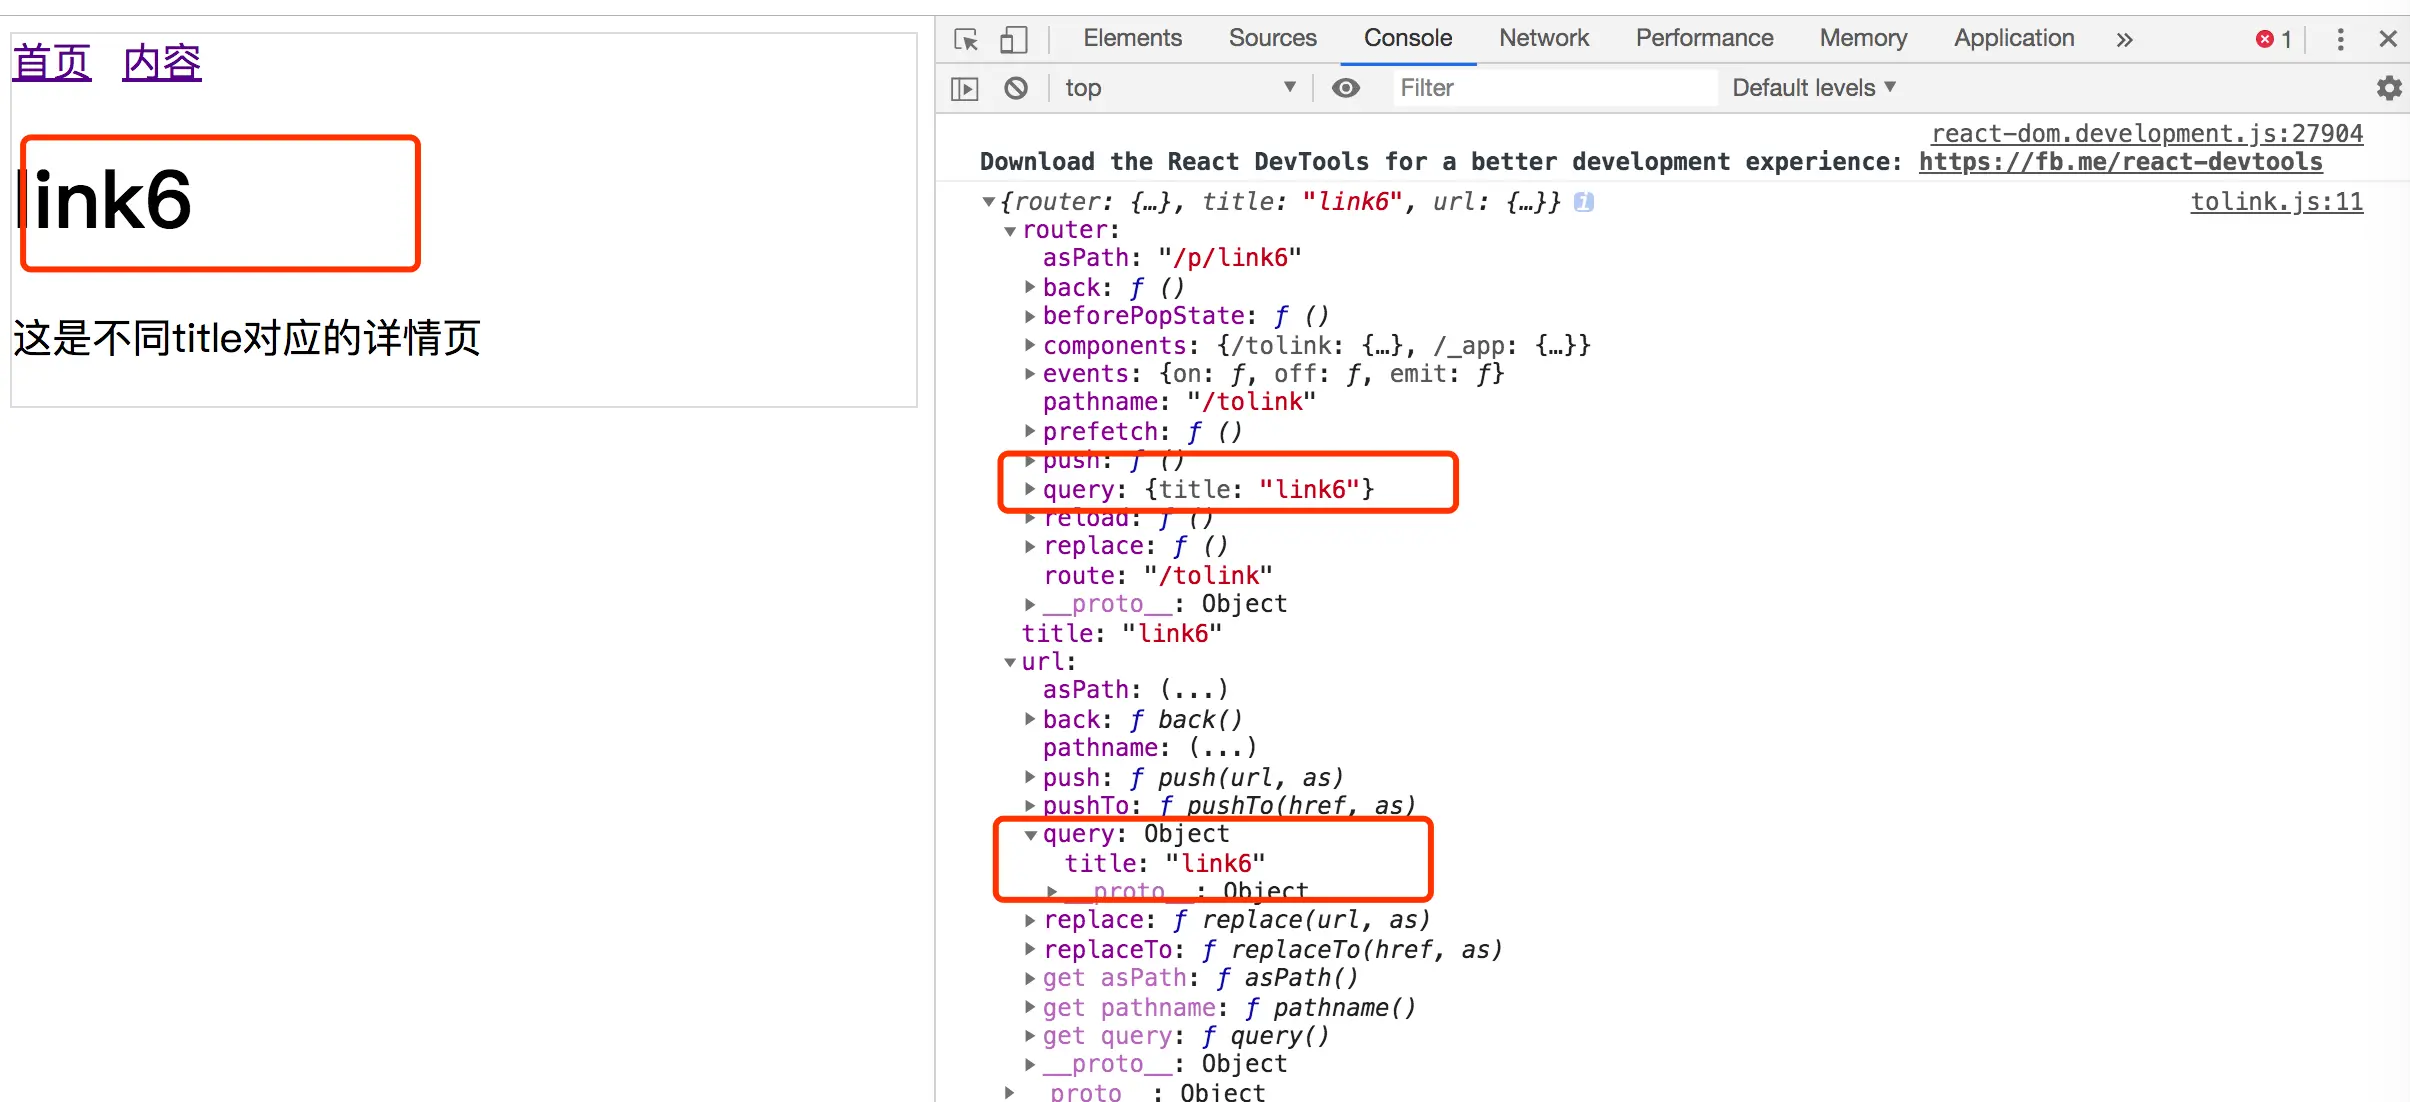The image size is (2410, 1102).
Task: Open the DevTools three-dot menu
Action: point(2340,39)
